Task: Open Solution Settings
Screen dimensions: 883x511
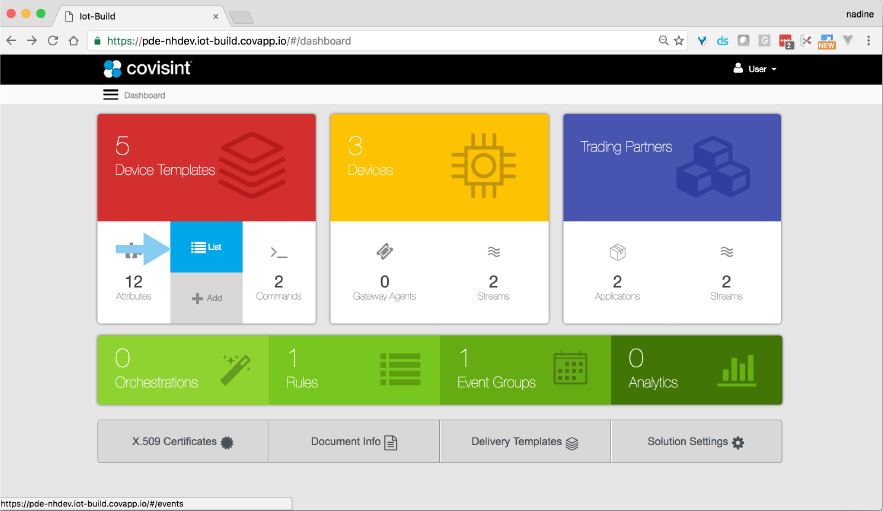Action: click(696, 442)
